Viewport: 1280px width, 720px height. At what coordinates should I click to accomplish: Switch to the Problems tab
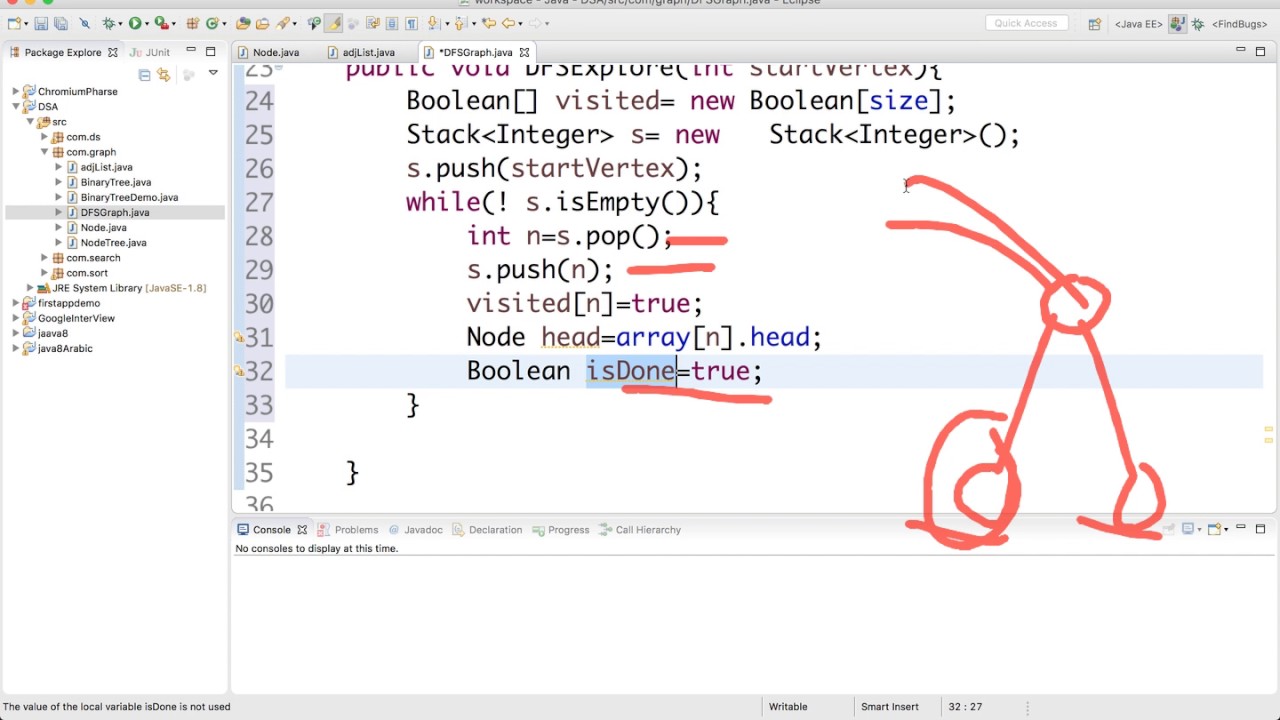click(348, 530)
